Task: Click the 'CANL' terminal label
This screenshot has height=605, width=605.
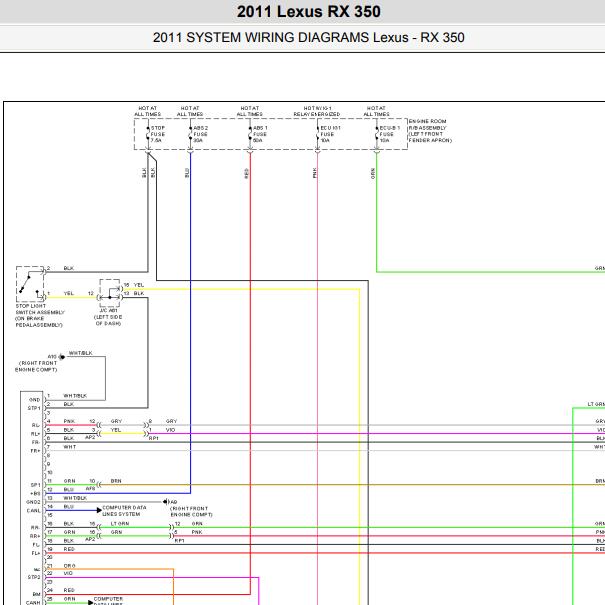Action: pos(34,510)
